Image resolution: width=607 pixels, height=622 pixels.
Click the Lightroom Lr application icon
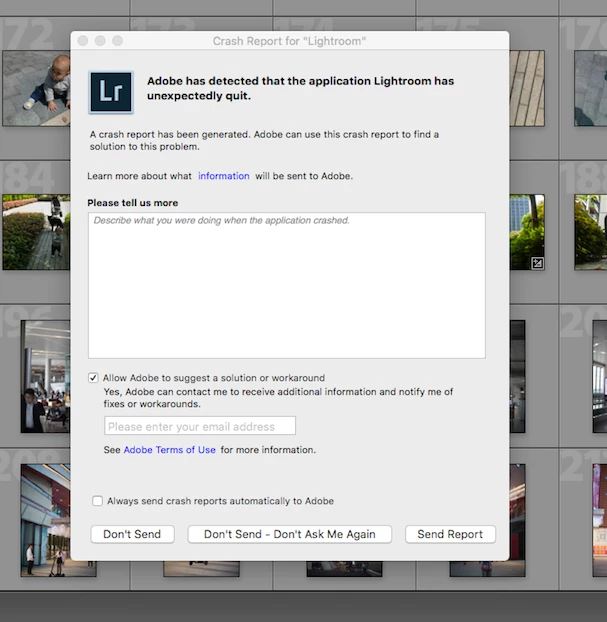pyautogui.click(x=111, y=92)
